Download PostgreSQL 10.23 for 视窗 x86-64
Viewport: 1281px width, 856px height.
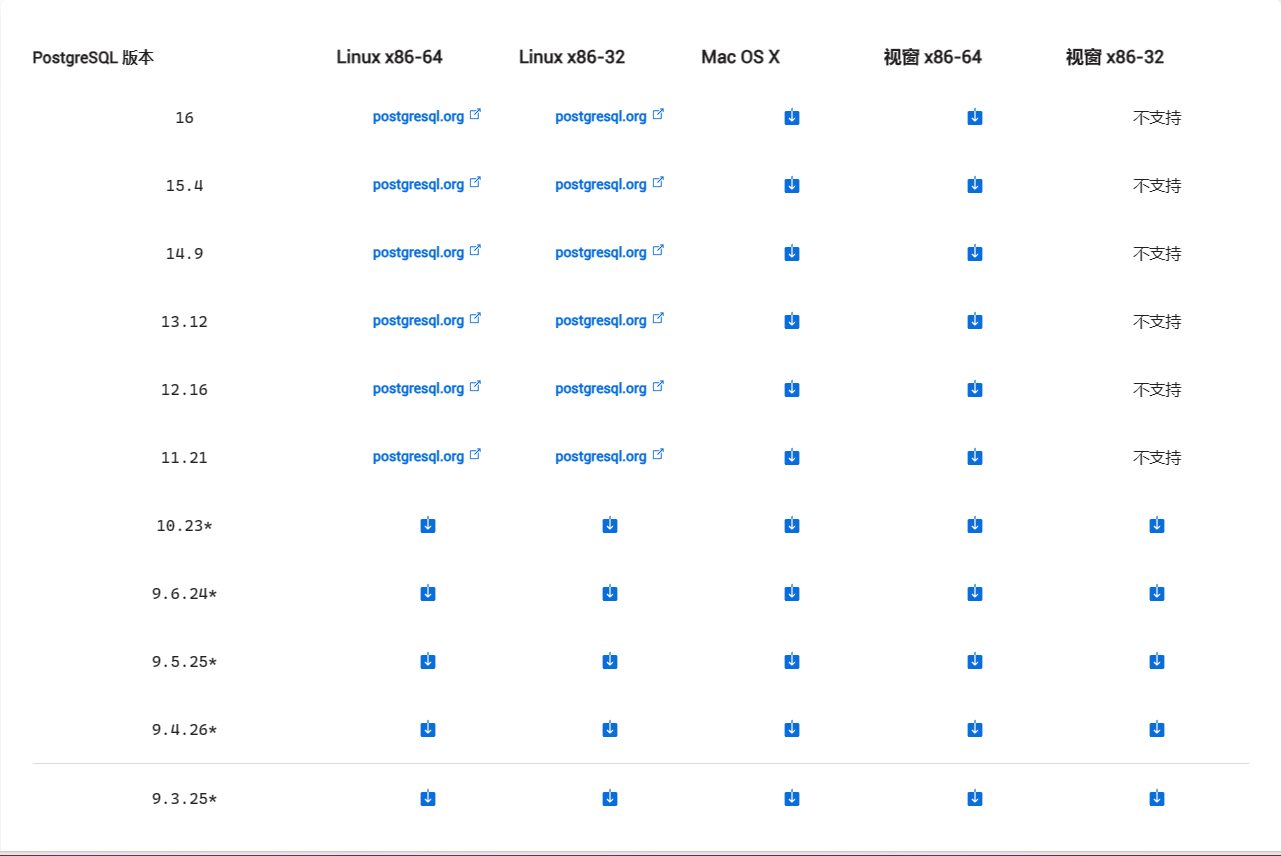(975, 525)
